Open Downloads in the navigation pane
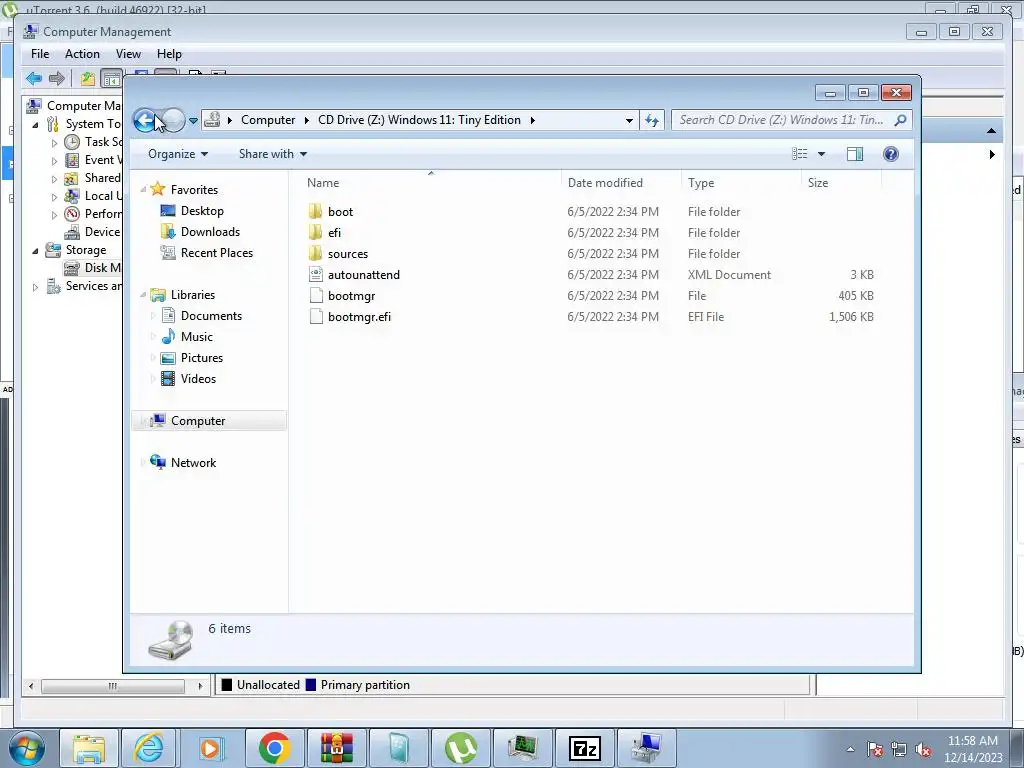 (x=210, y=232)
